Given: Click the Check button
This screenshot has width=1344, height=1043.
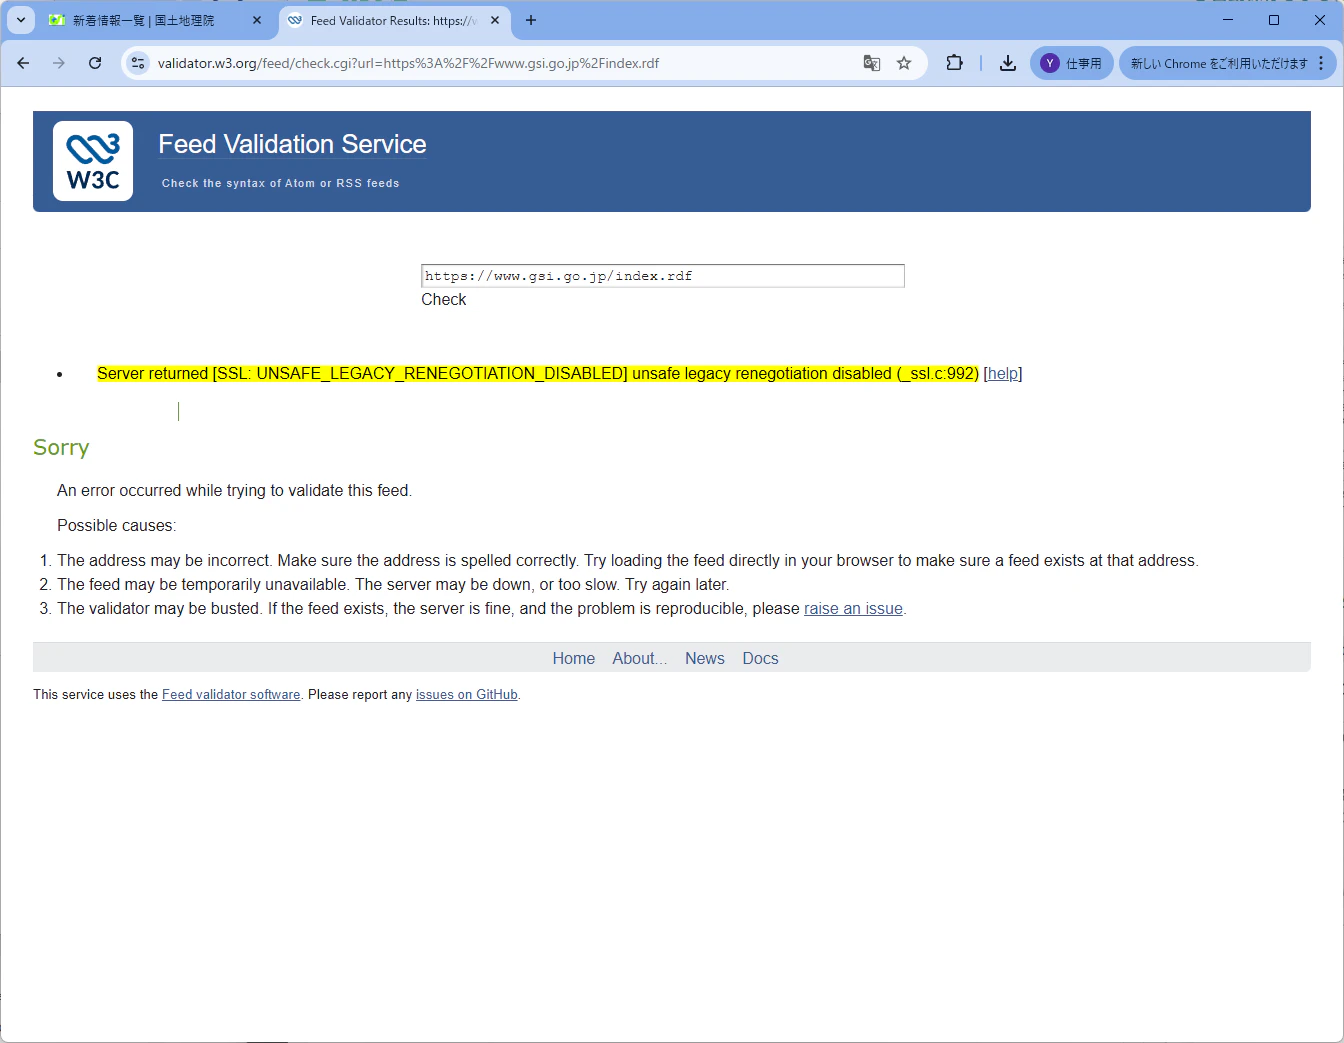Looking at the screenshot, I should tap(444, 299).
